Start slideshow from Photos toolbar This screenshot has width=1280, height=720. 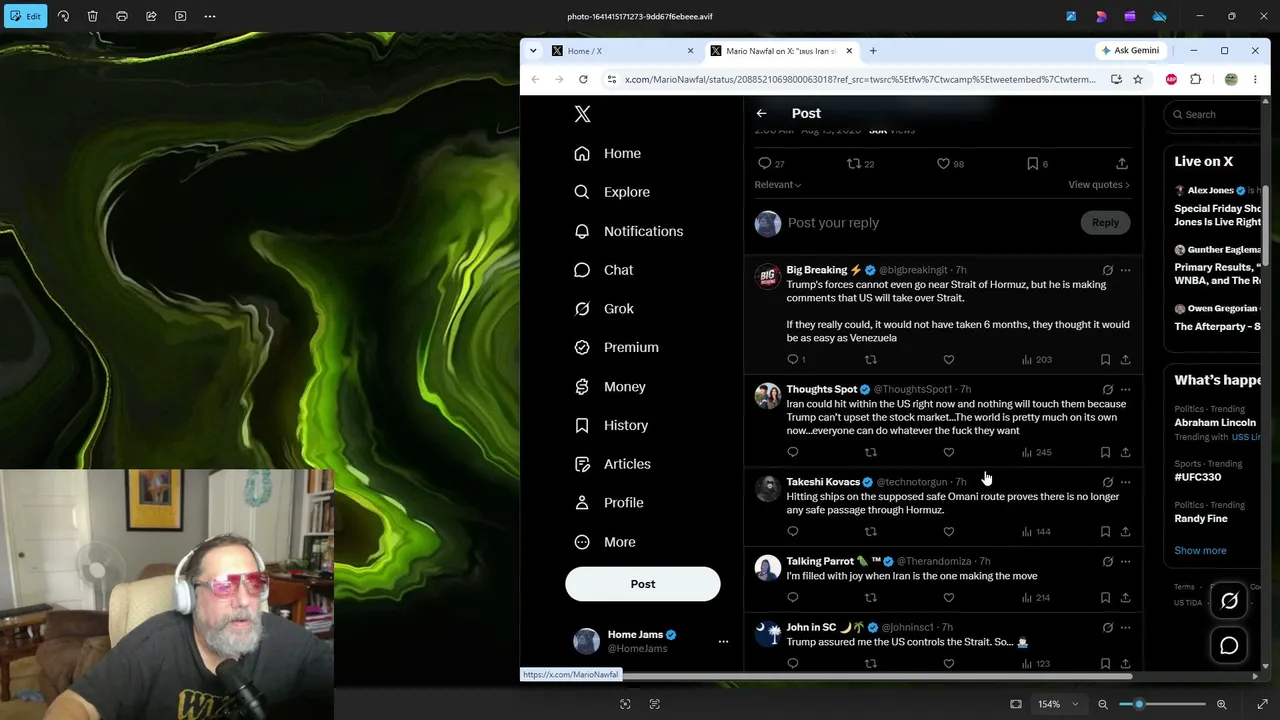click(180, 16)
